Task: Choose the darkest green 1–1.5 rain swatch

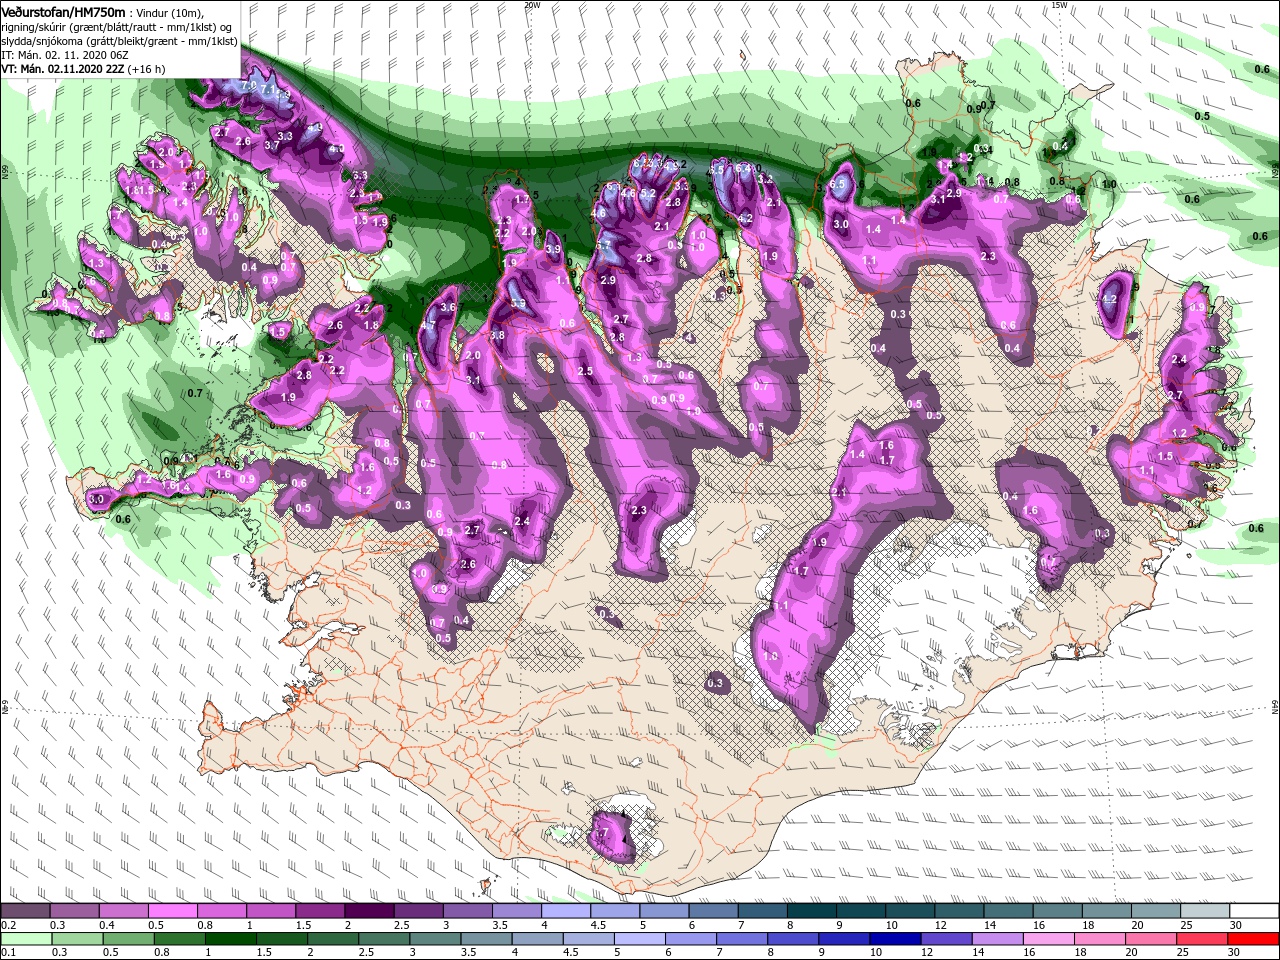Action: (230, 940)
